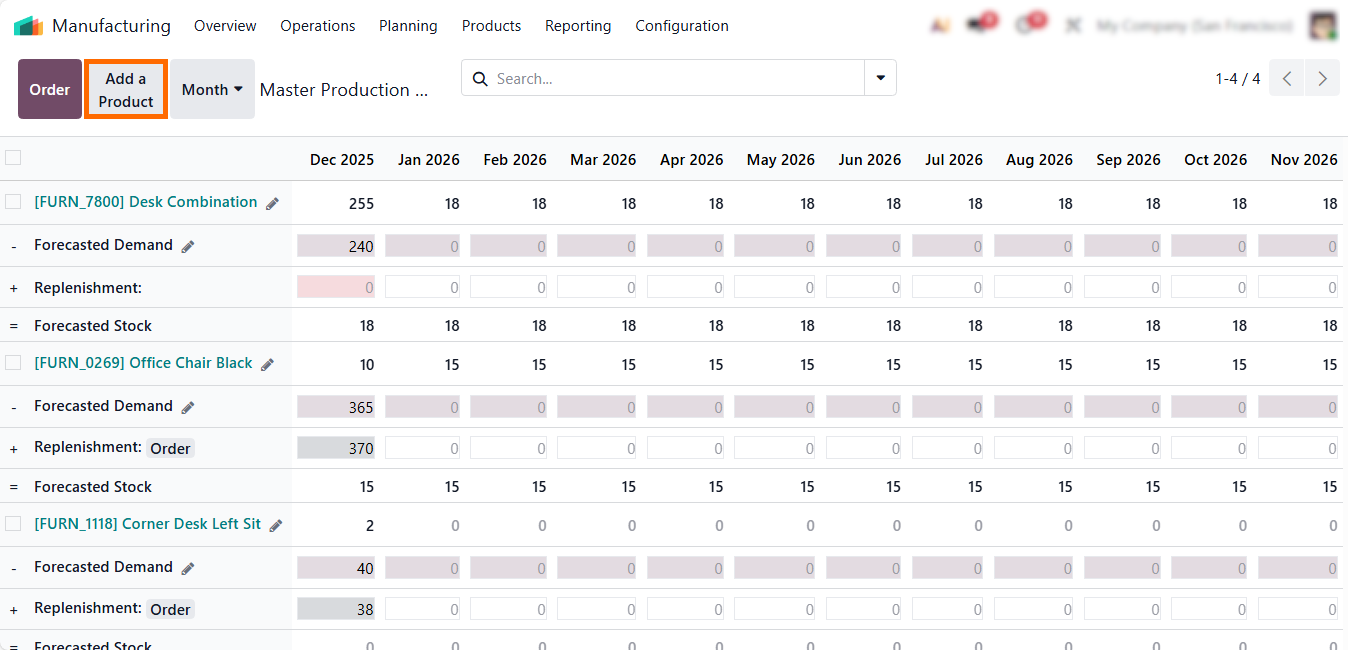Click pencil icon beside Office Chair Black
Viewport: 1348px width, 650px height.
267,364
